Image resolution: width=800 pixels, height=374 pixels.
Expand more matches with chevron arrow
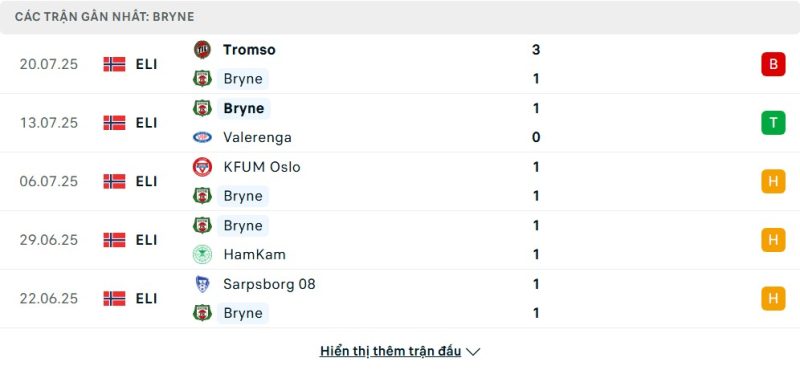tap(473, 352)
